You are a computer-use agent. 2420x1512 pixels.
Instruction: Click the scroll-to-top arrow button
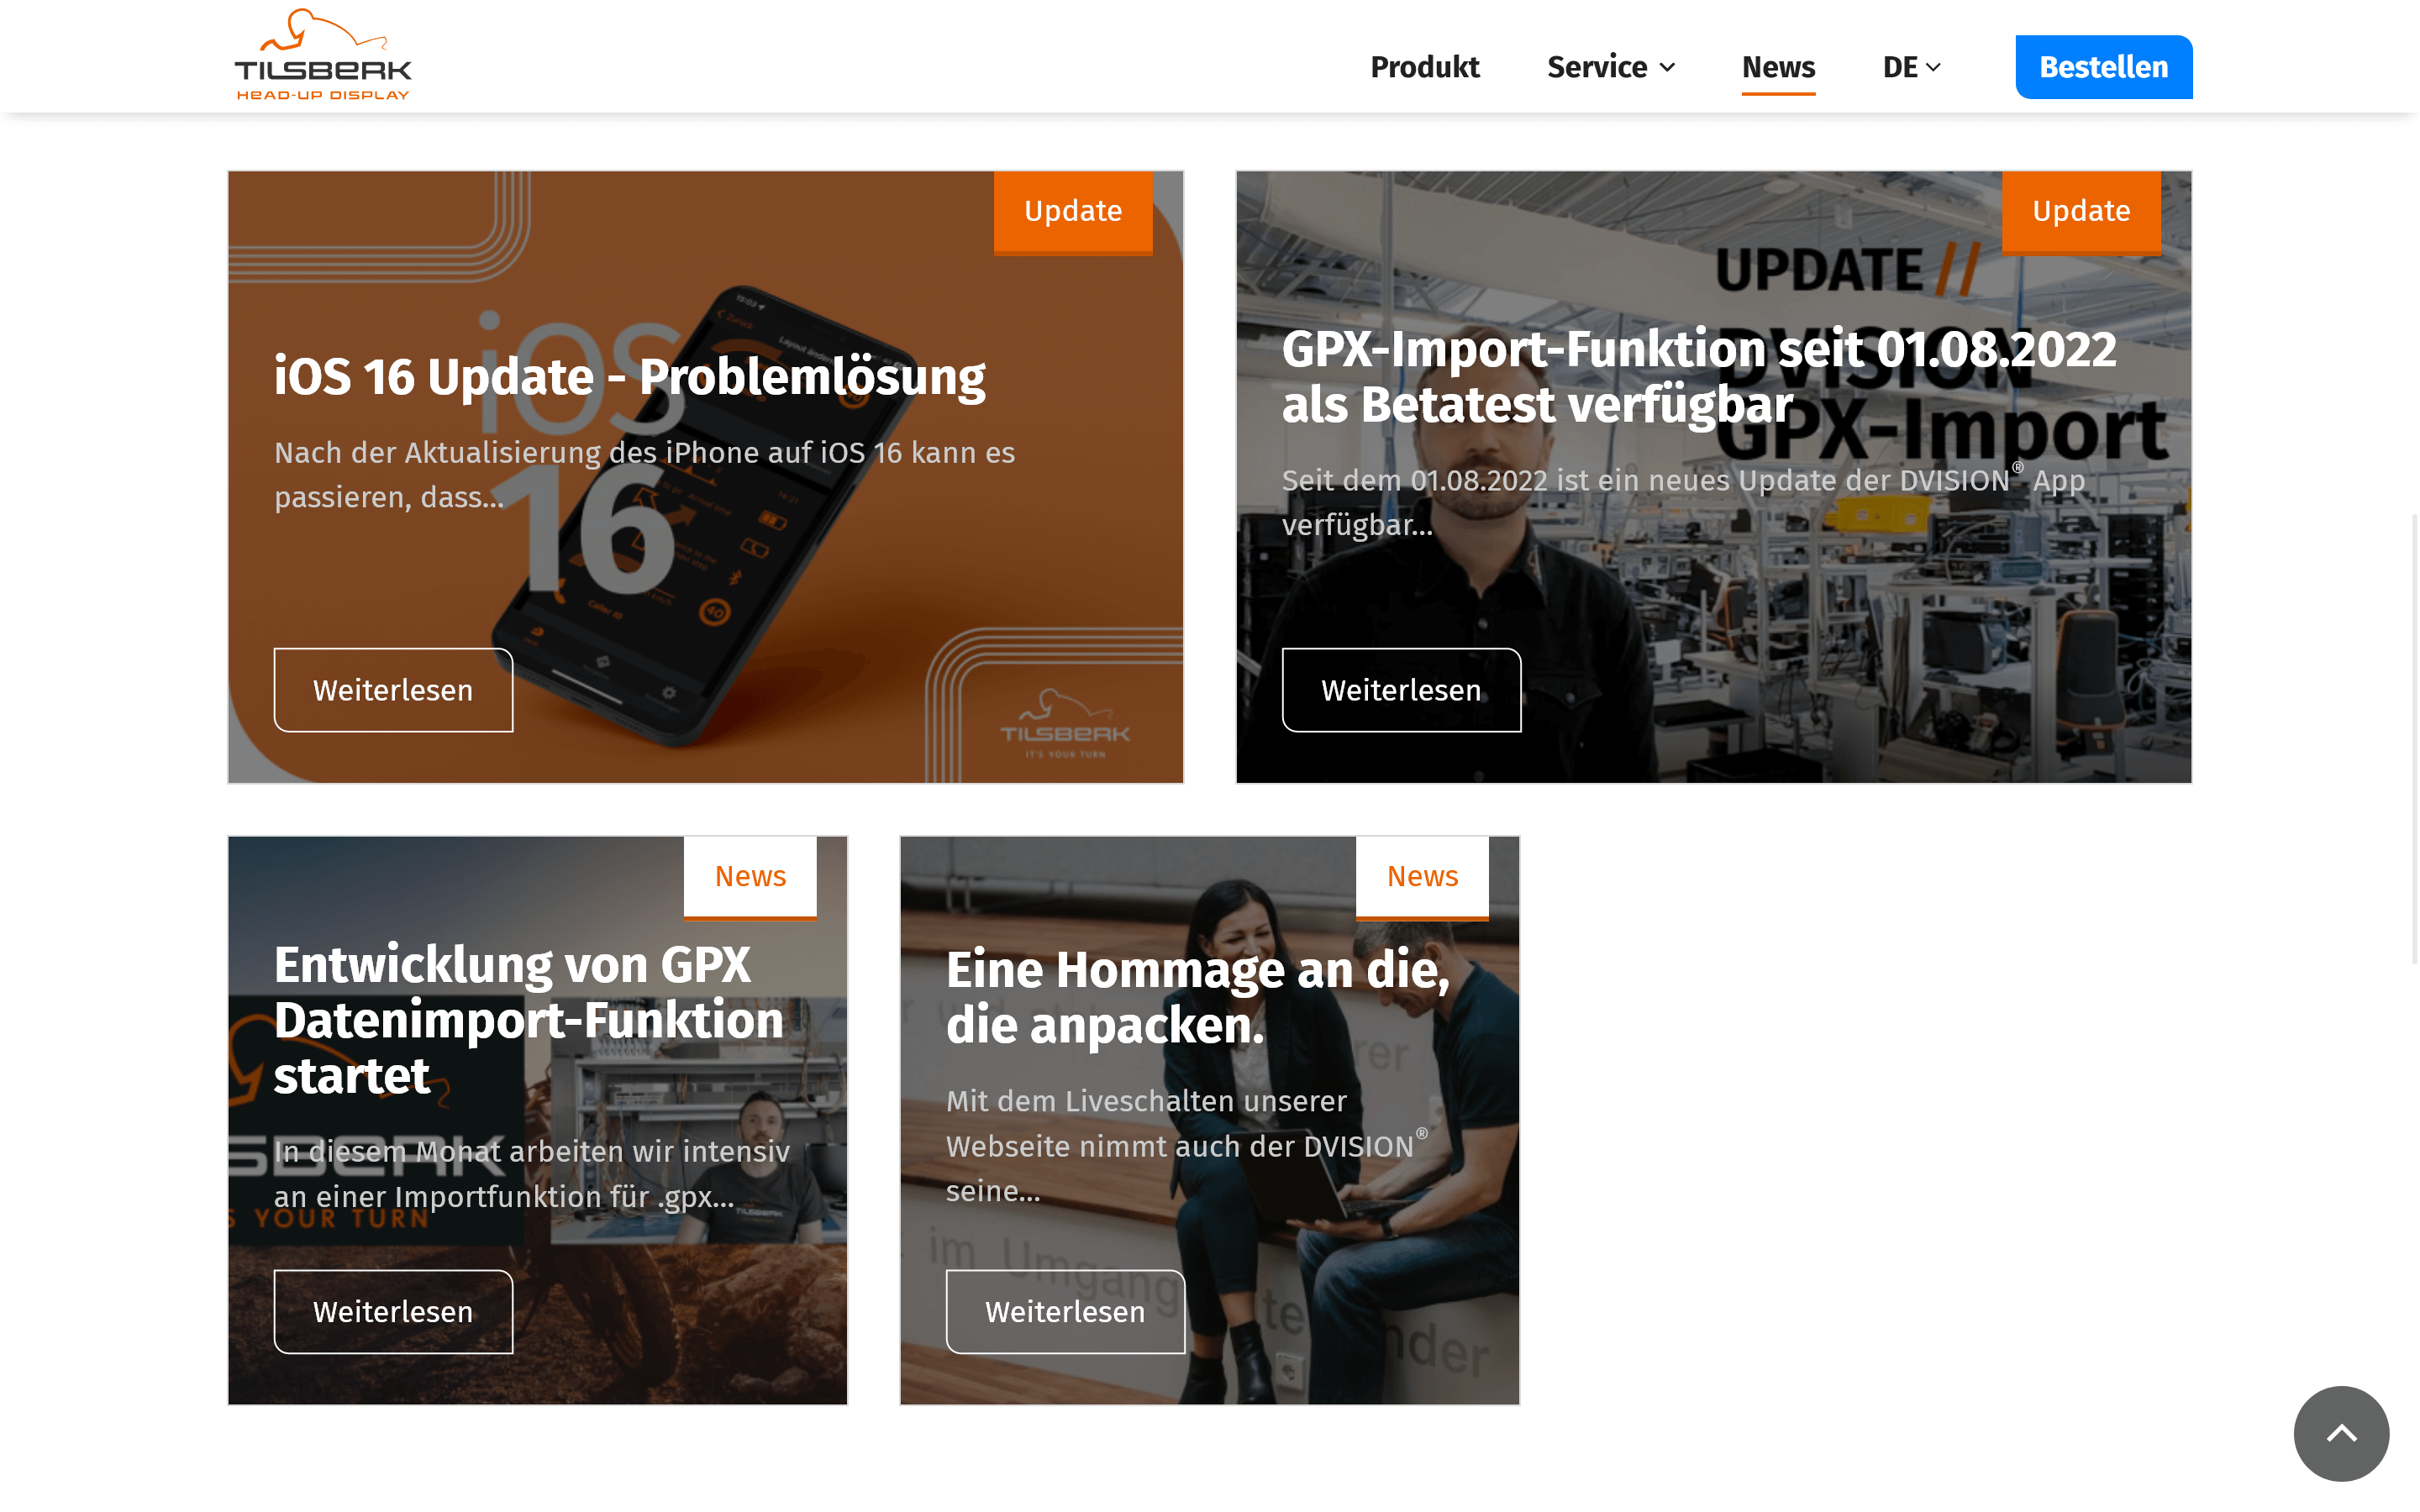2340,1433
